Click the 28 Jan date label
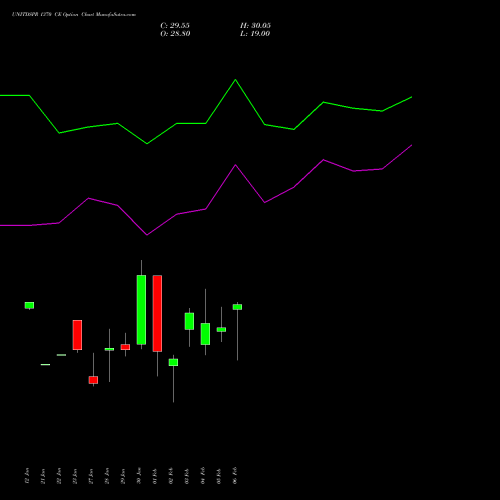This screenshot has height=500, width=500. pos(107,476)
